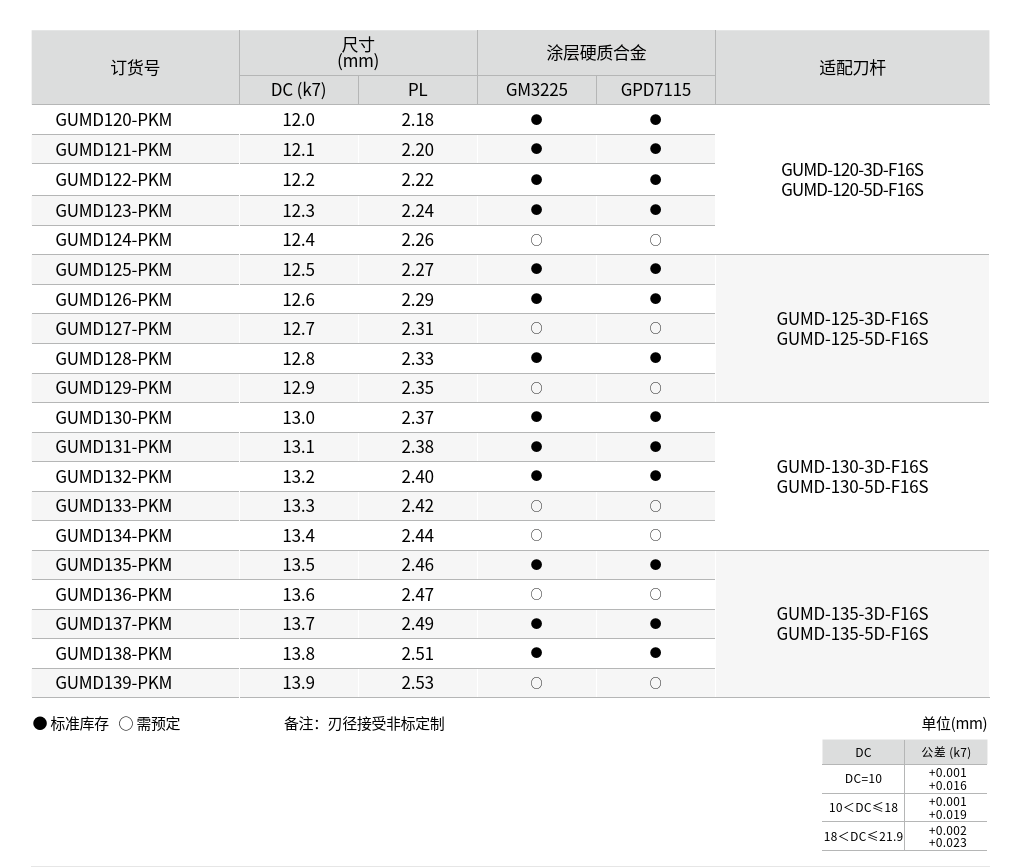Click the hollow circle legend icon beside 需预定
The width and height of the screenshot is (1021, 867).
[x=126, y=723]
